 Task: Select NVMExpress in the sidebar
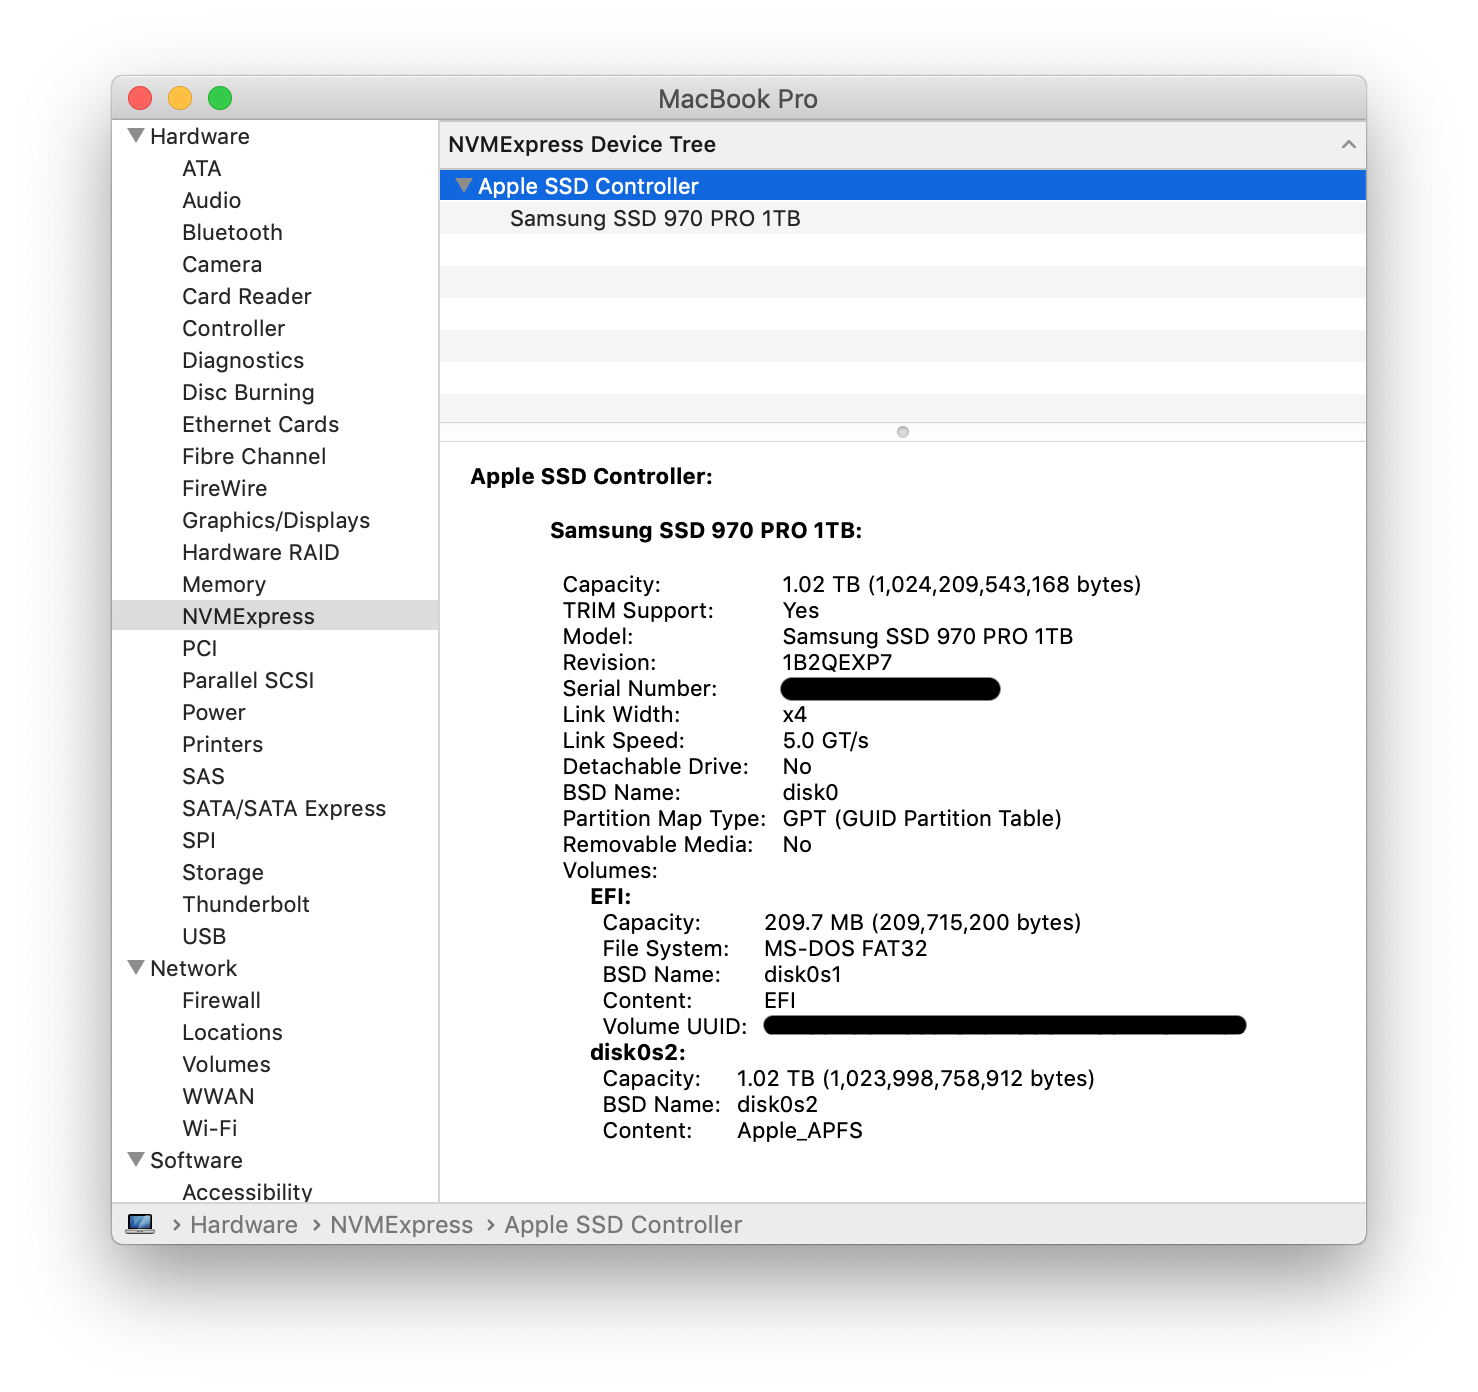click(275, 616)
